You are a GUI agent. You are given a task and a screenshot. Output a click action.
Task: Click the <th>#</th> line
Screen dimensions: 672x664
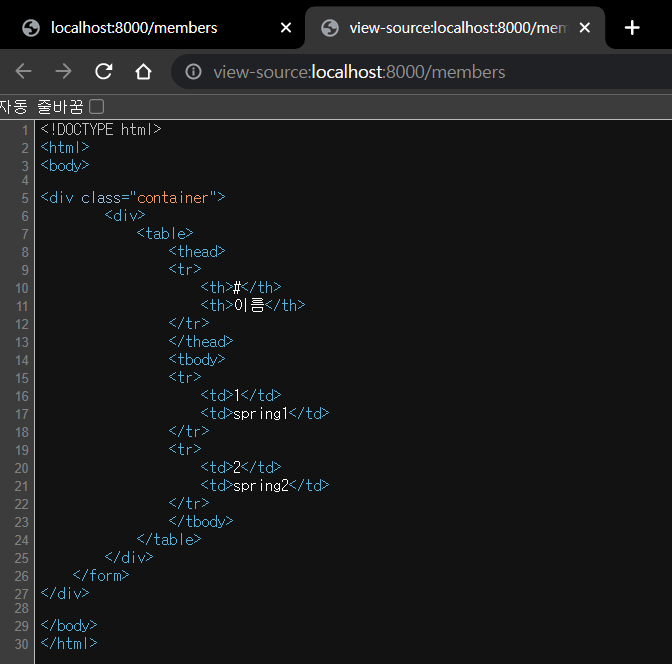click(241, 287)
